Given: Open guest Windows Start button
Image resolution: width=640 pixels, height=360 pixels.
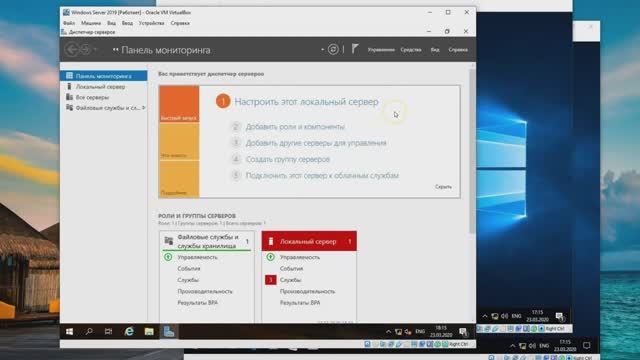Looking at the screenshot, I should click(x=69, y=331).
